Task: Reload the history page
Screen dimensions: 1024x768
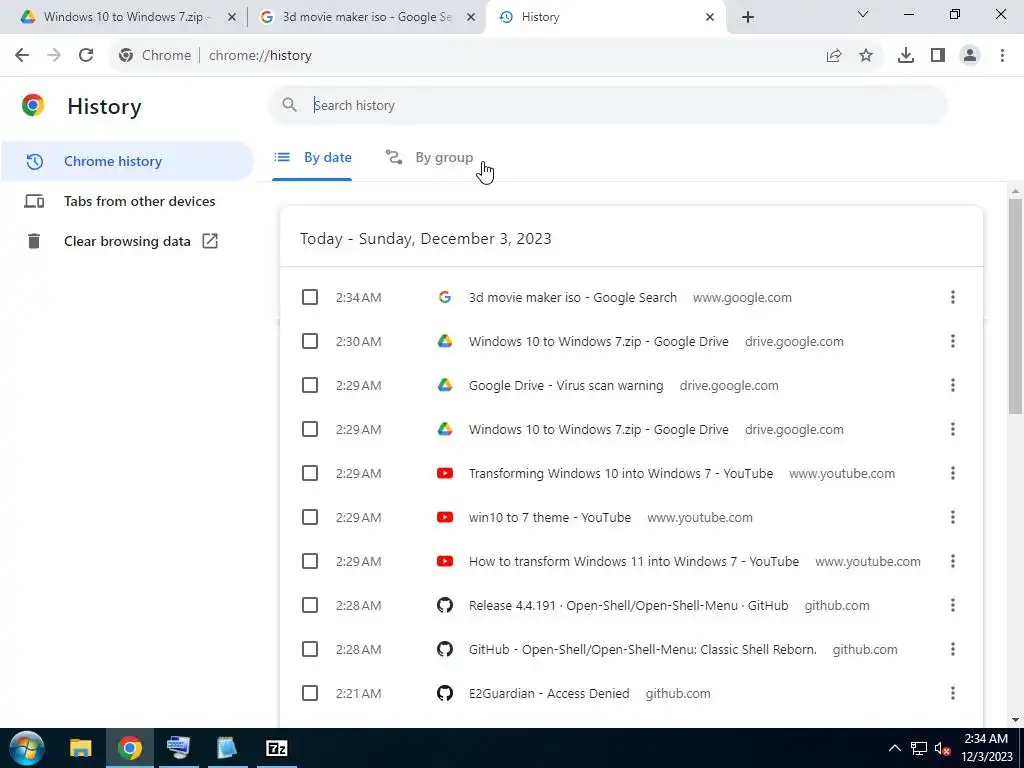Action: (x=86, y=56)
